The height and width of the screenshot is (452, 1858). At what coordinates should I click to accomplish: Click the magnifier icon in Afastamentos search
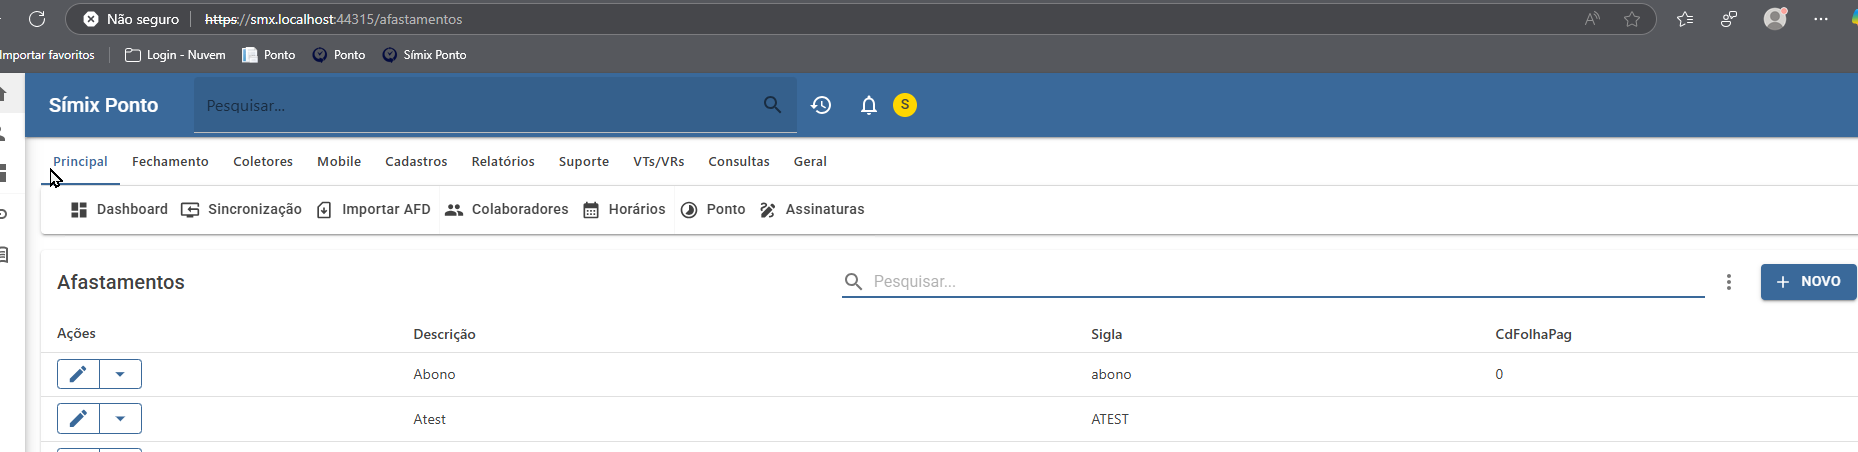853,282
